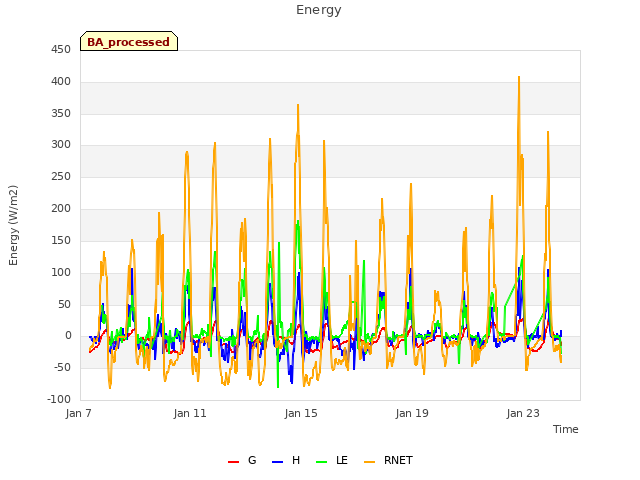The height and width of the screenshot is (480, 640).
Task: Toggle the H series legend entry
Action: 286,460
